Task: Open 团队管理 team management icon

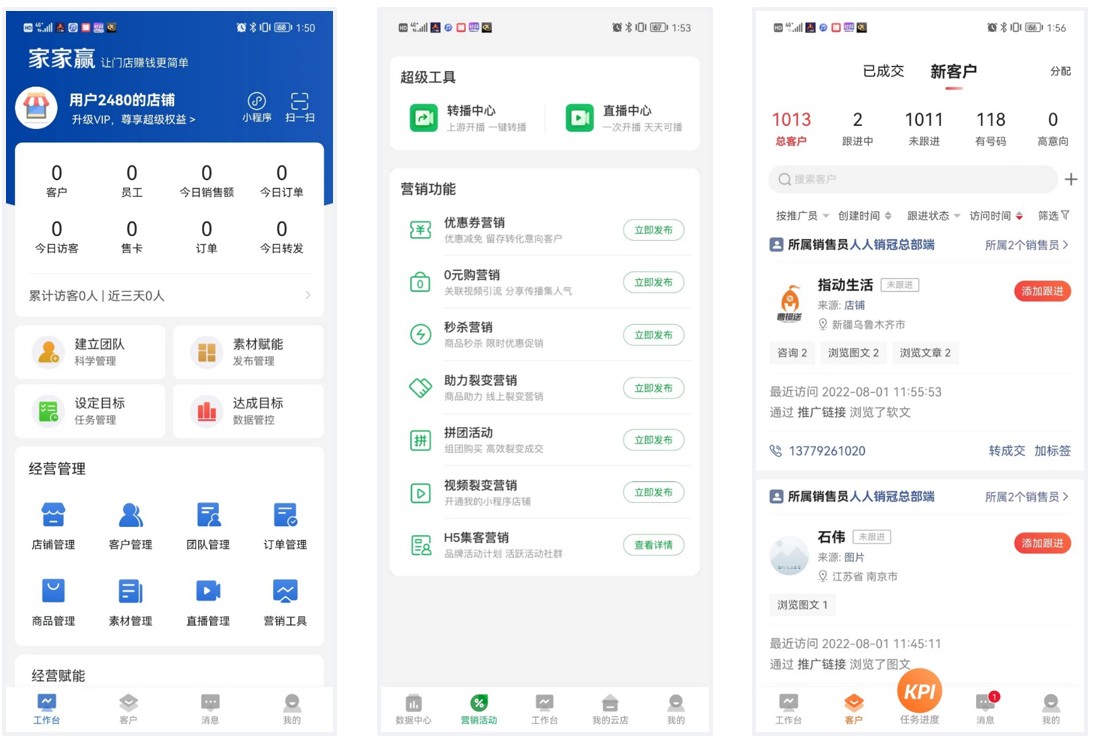Action: point(208,526)
